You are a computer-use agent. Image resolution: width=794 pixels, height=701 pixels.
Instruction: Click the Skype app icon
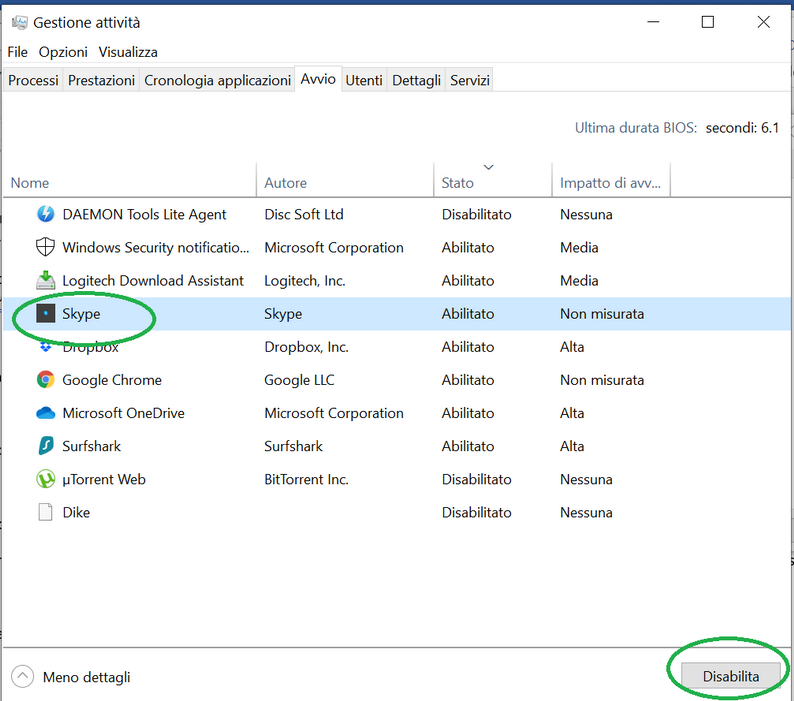tap(46, 314)
